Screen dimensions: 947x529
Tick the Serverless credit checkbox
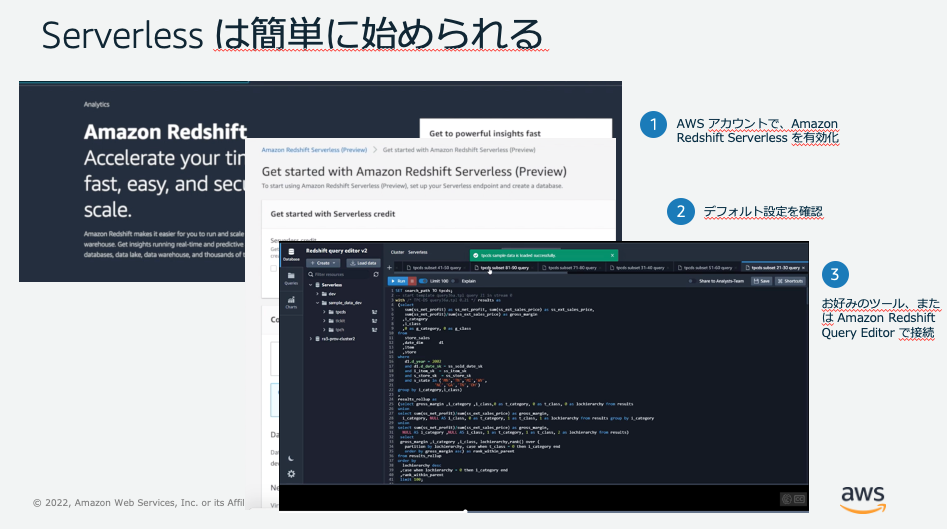[x=274, y=268]
